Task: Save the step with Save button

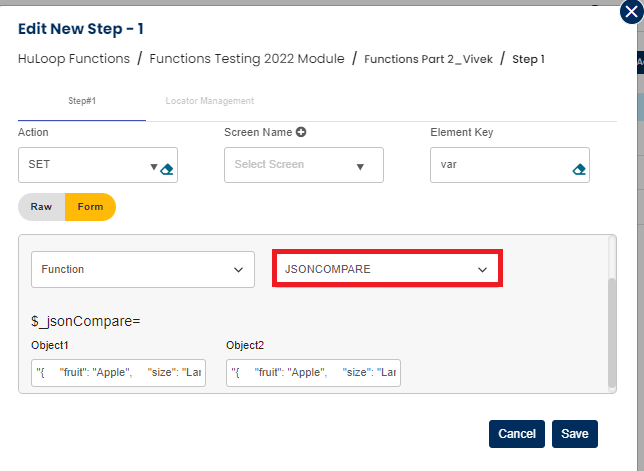Action: click(x=574, y=434)
